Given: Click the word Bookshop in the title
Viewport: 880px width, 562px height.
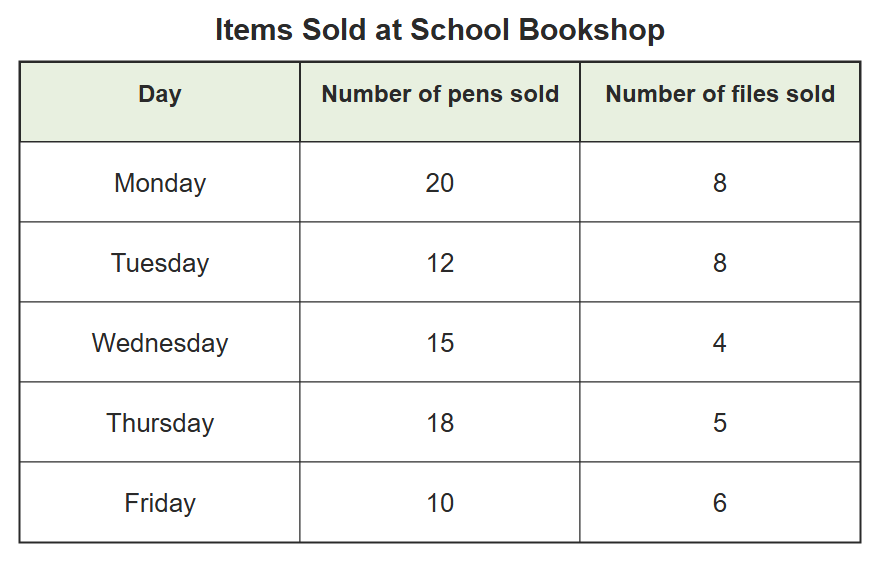Looking at the screenshot, I should click(x=592, y=30).
